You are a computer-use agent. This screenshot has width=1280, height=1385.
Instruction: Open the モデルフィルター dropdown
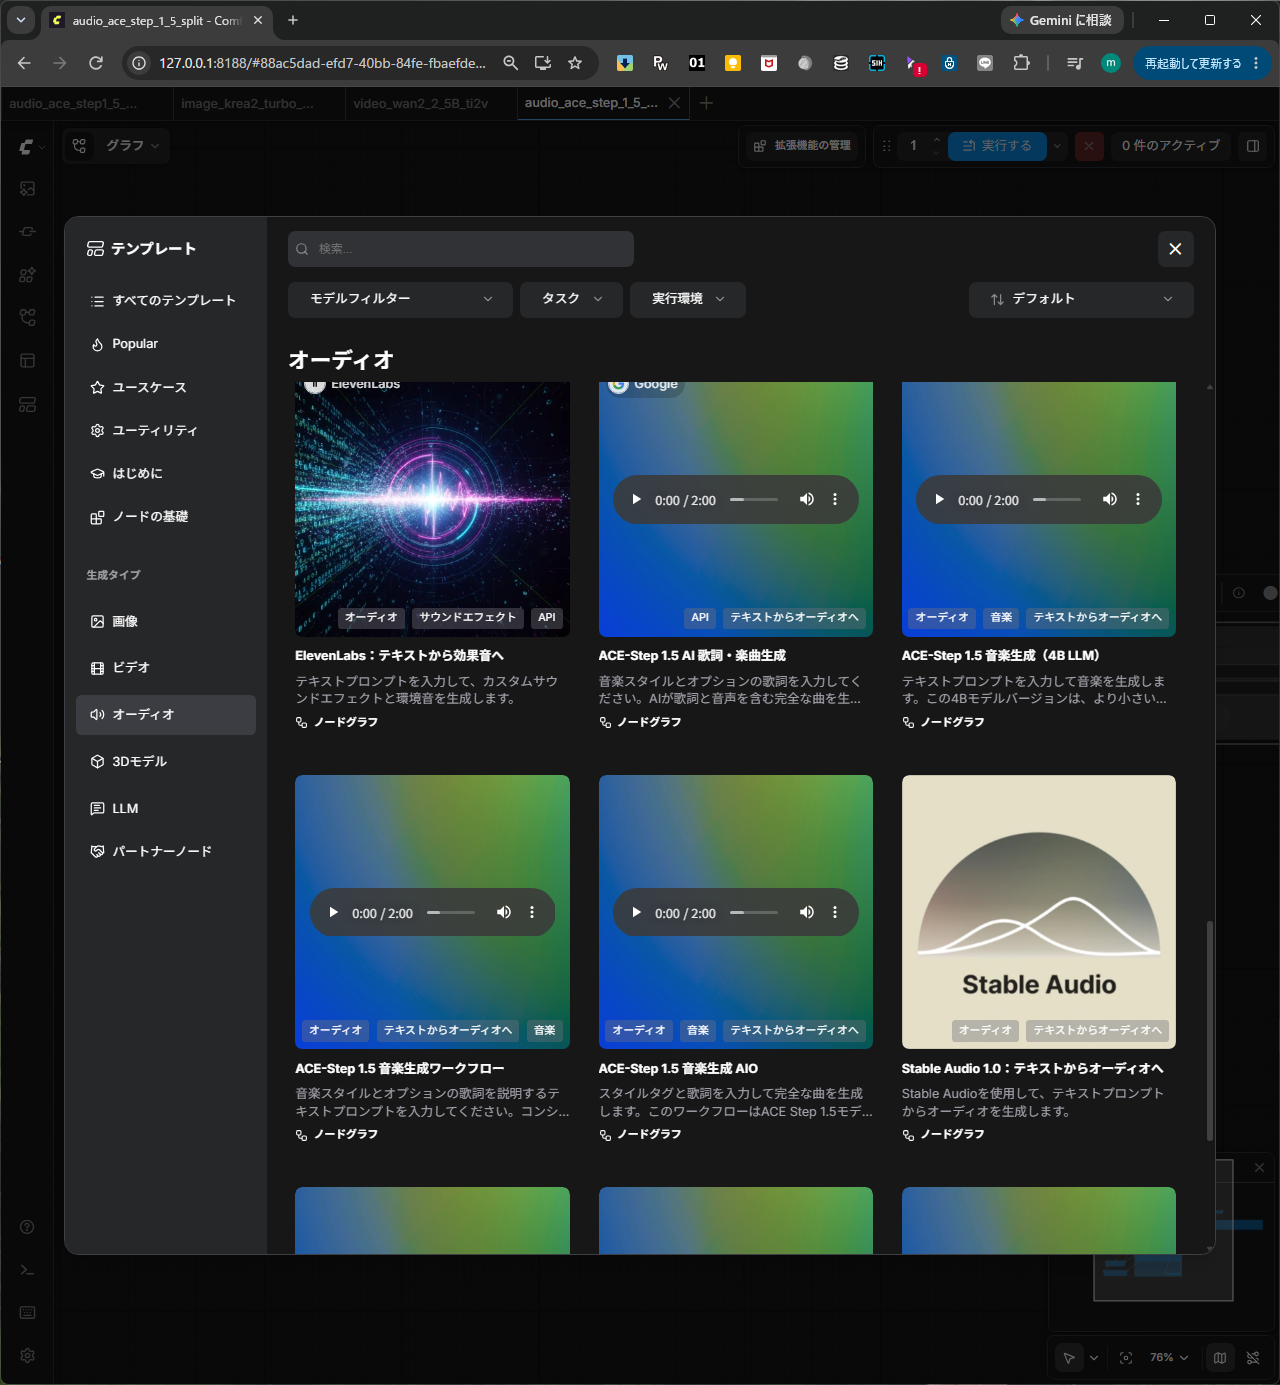pyautogui.click(x=400, y=299)
